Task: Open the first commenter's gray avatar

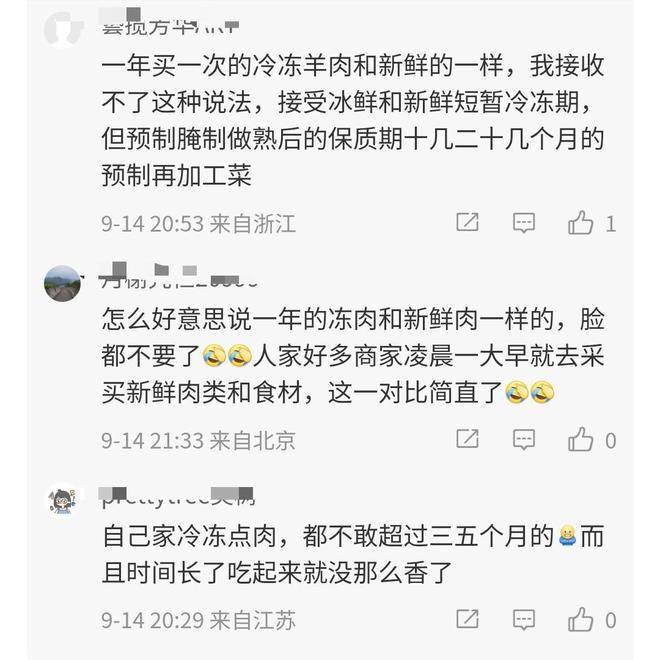Action: 63,29
